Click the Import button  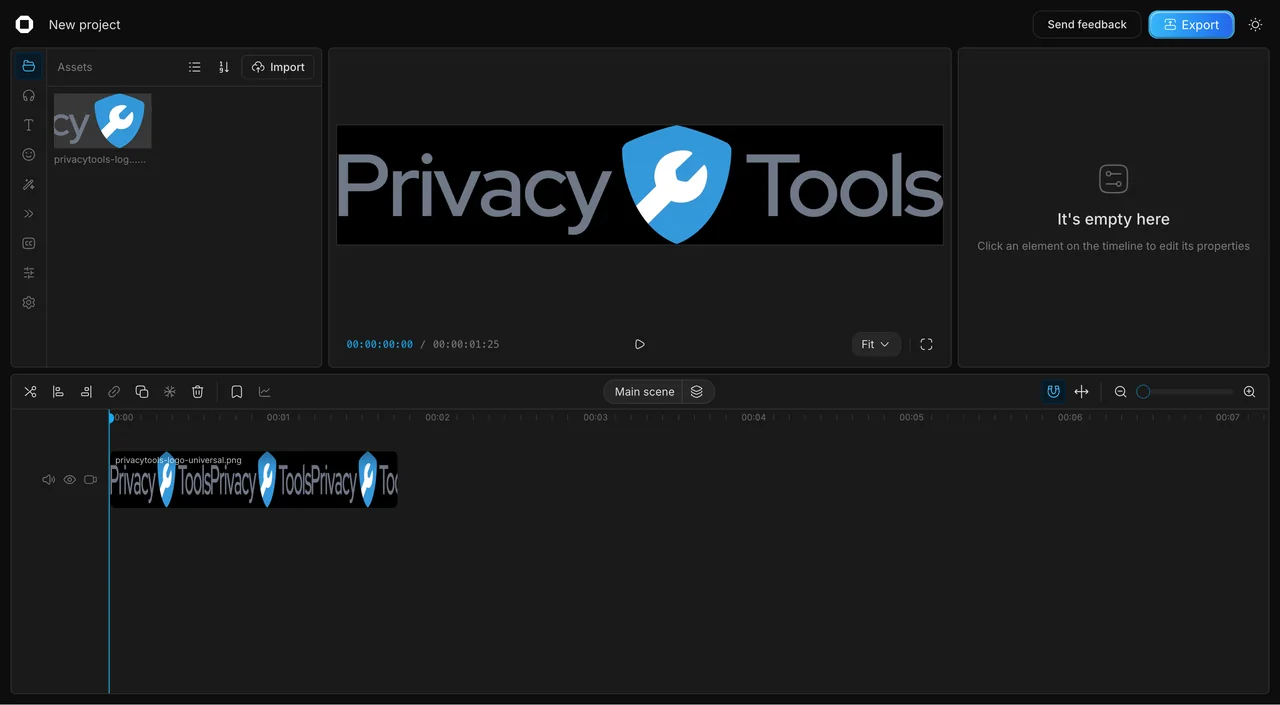278,67
